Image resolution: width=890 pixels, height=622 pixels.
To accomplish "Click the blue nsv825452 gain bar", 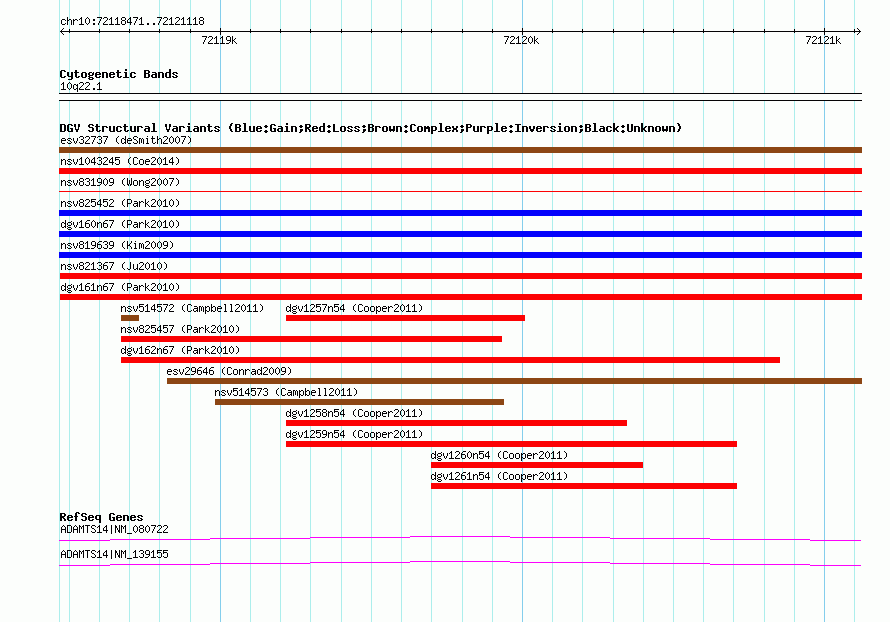I will pos(460,213).
